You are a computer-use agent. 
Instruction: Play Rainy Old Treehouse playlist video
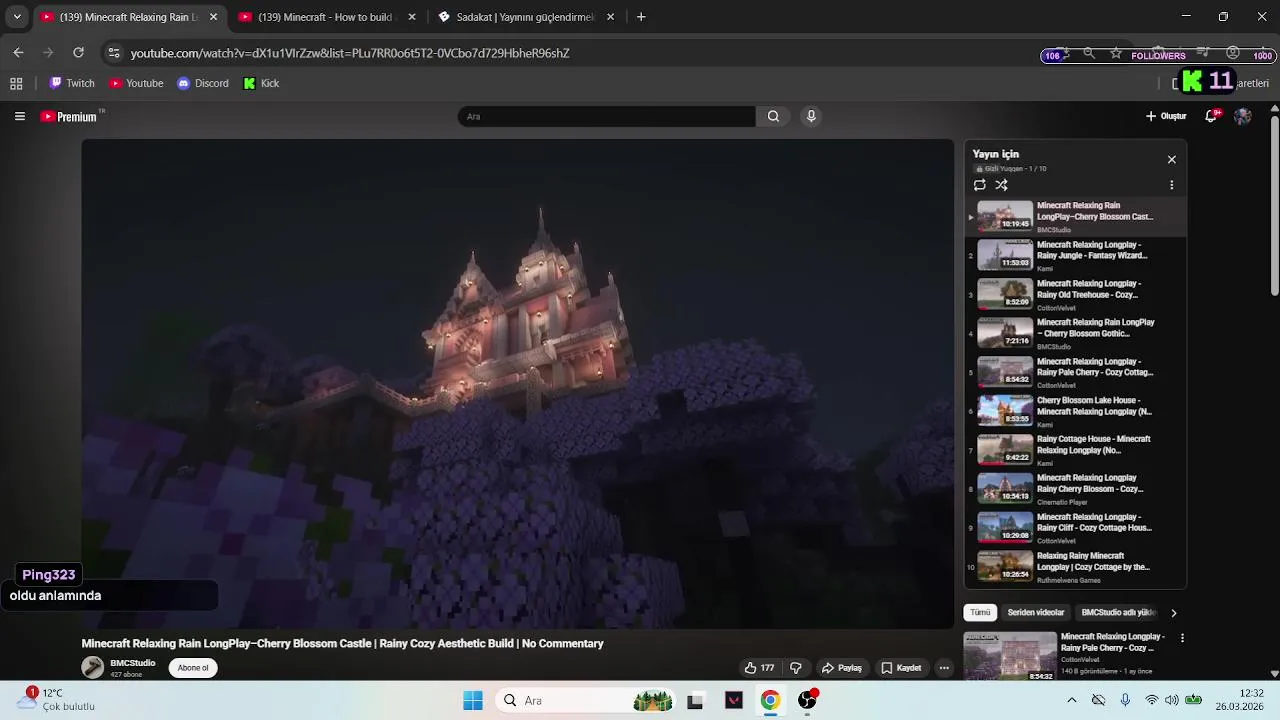click(1075, 294)
